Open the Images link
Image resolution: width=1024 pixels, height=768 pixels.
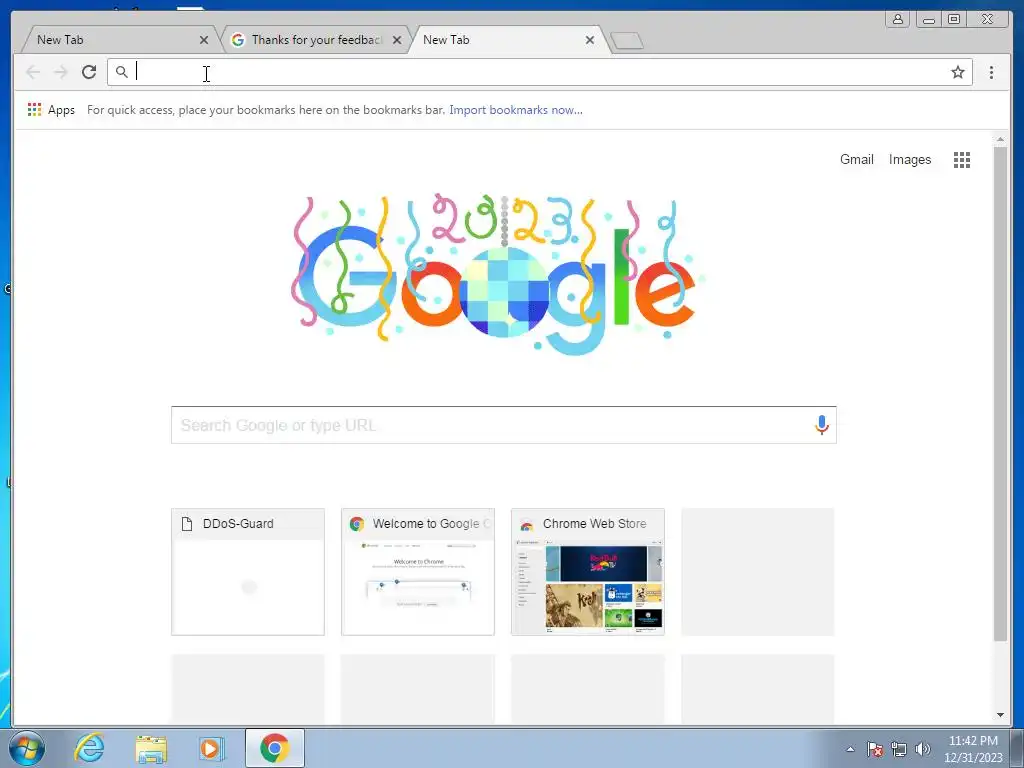[x=910, y=159]
